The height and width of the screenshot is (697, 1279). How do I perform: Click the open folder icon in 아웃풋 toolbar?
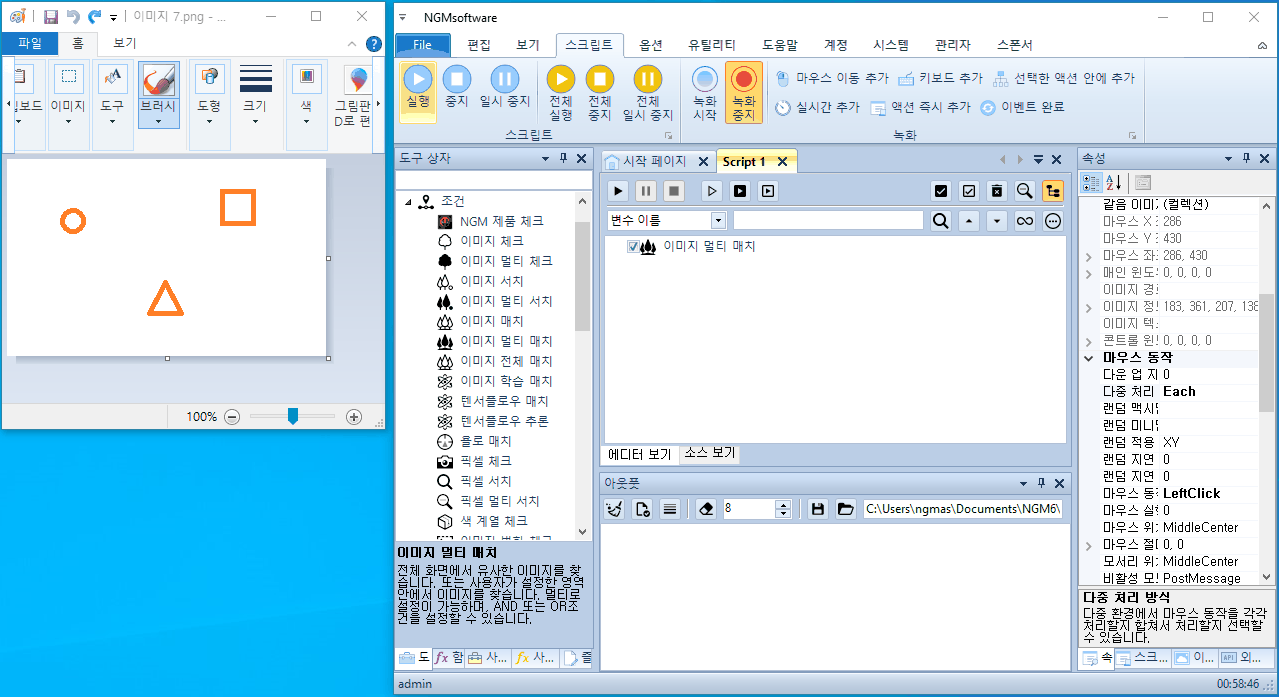click(846, 509)
